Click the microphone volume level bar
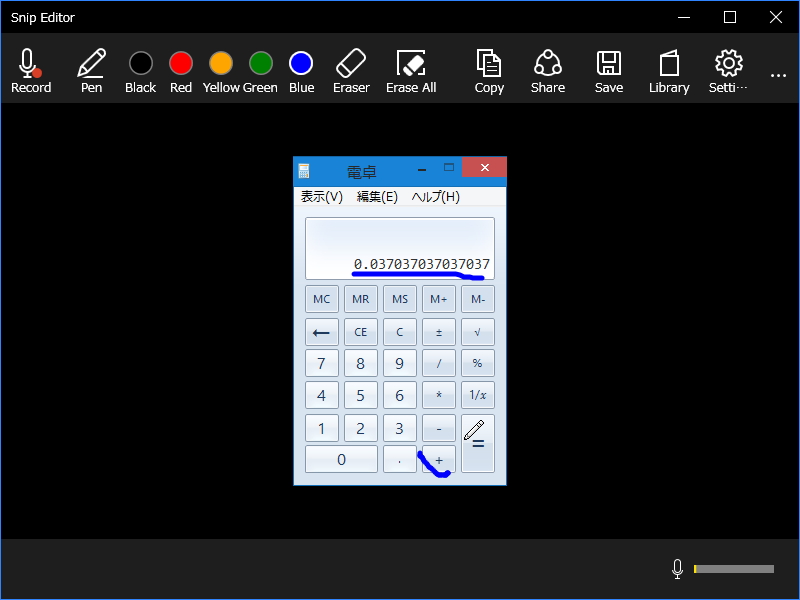The height and width of the screenshot is (600, 800). click(734, 568)
